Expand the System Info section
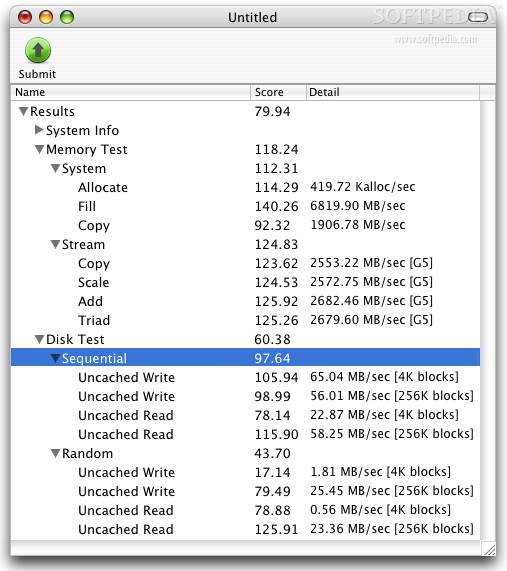507x571 pixels. coord(39,130)
